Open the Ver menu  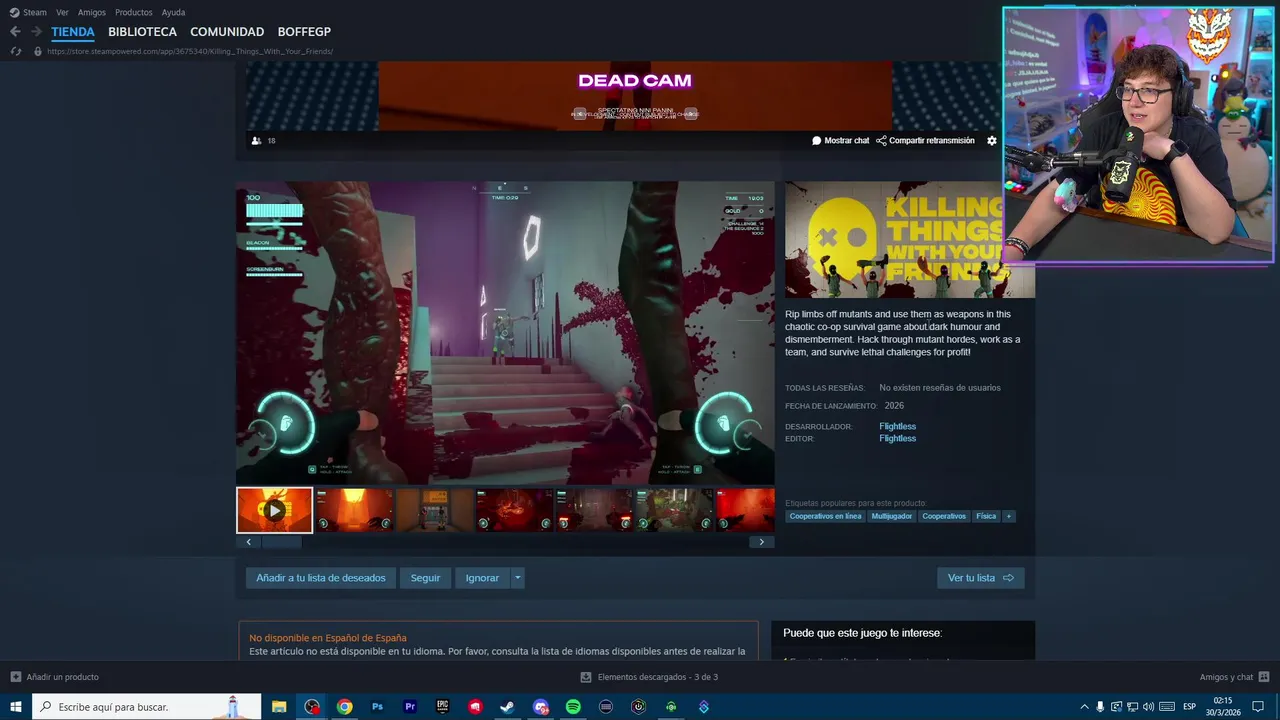pos(62,12)
